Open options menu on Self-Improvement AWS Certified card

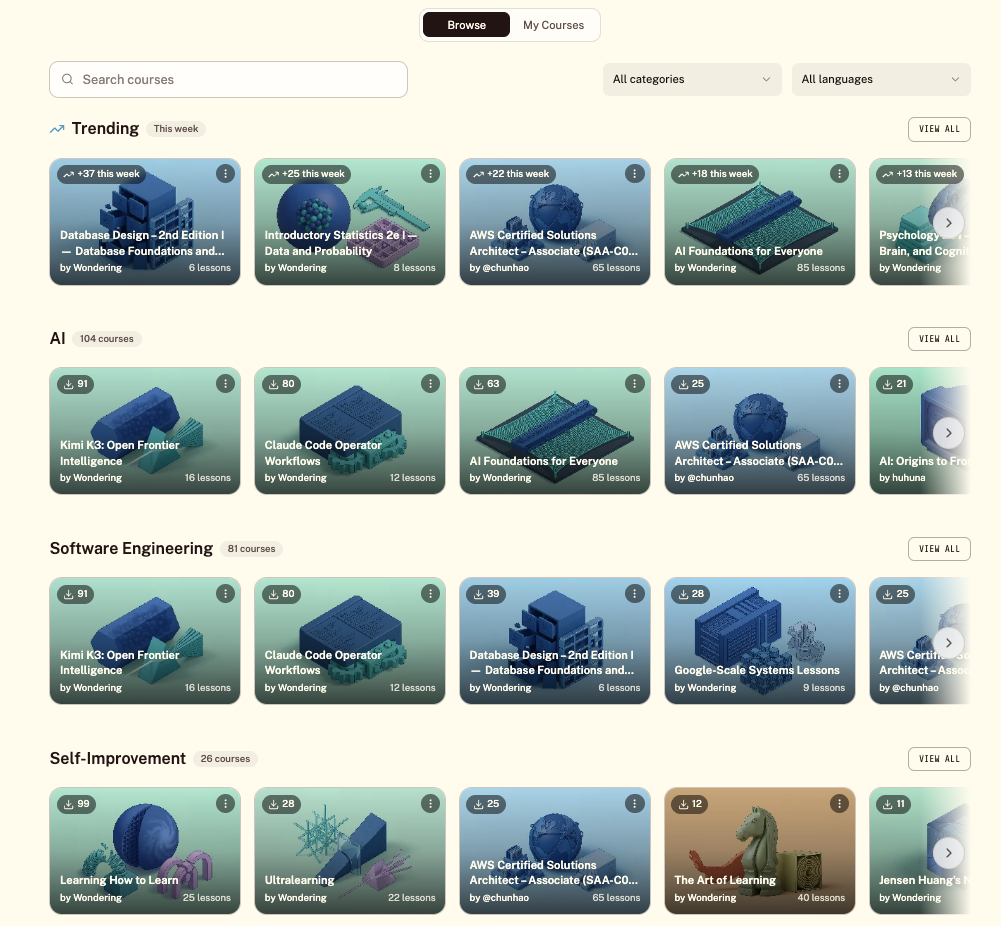point(635,803)
